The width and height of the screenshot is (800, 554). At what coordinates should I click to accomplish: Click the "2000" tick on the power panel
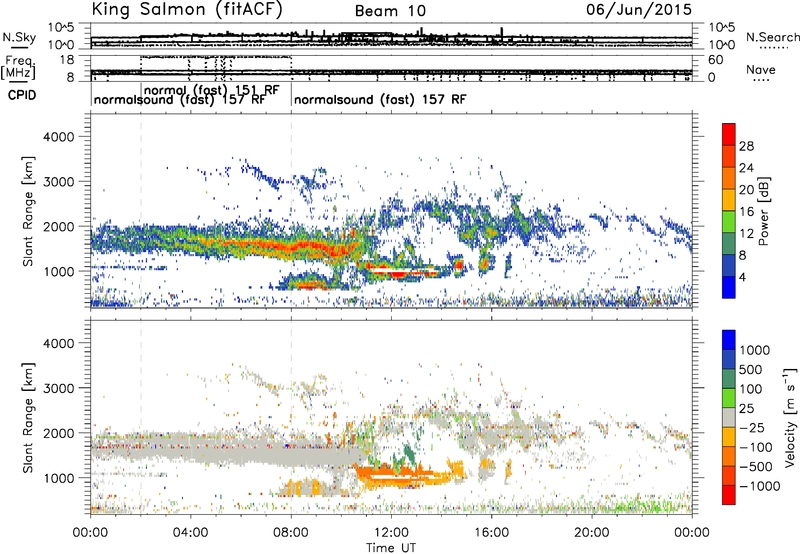[59, 226]
